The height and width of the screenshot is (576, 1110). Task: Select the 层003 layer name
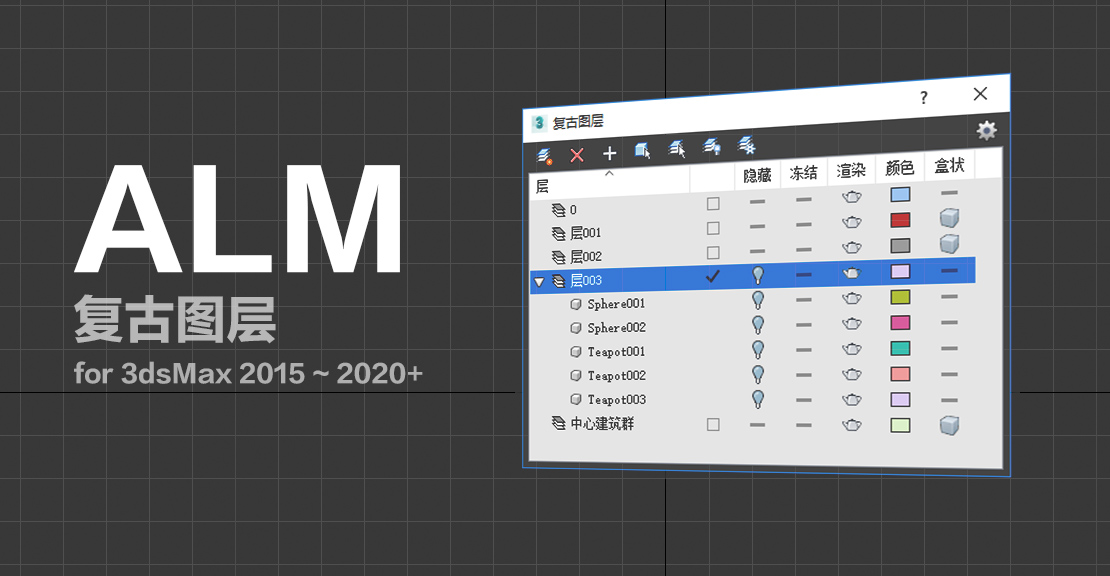(586, 280)
